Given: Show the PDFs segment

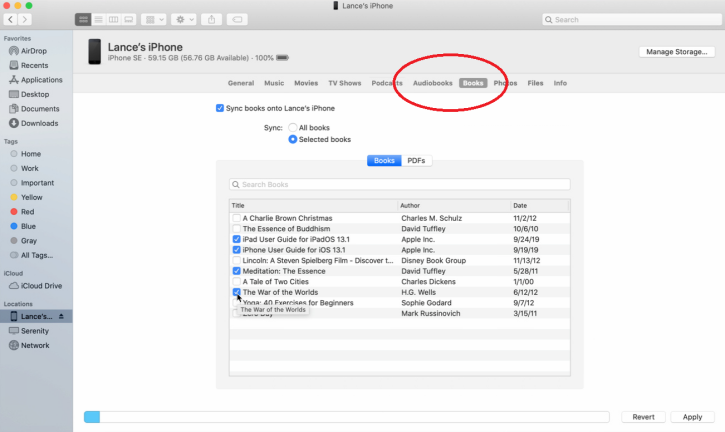Looking at the screenshot, I should [x=416, y=160].
